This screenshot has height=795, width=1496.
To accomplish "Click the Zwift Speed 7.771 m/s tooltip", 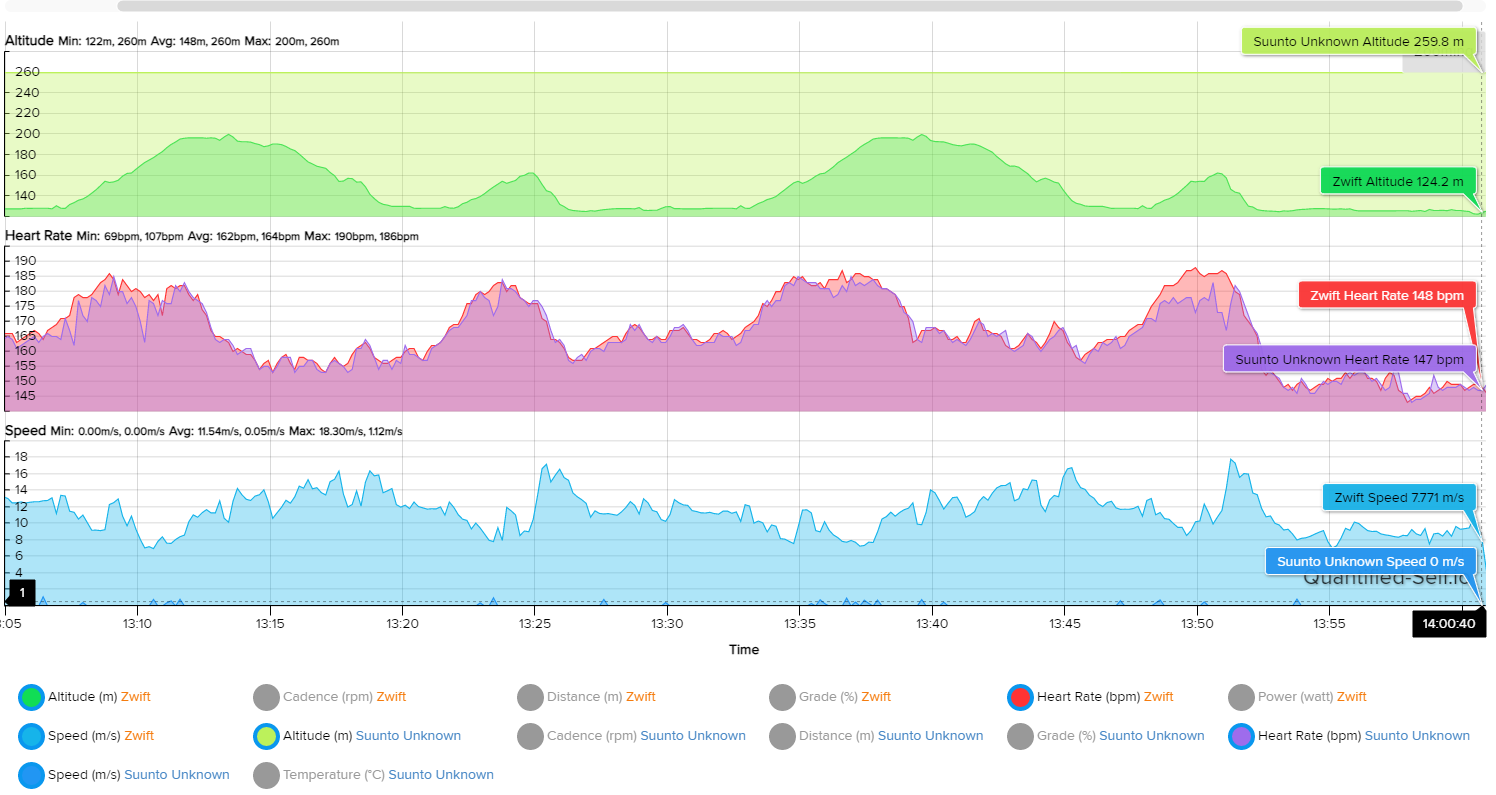I will coord(1398,497).
